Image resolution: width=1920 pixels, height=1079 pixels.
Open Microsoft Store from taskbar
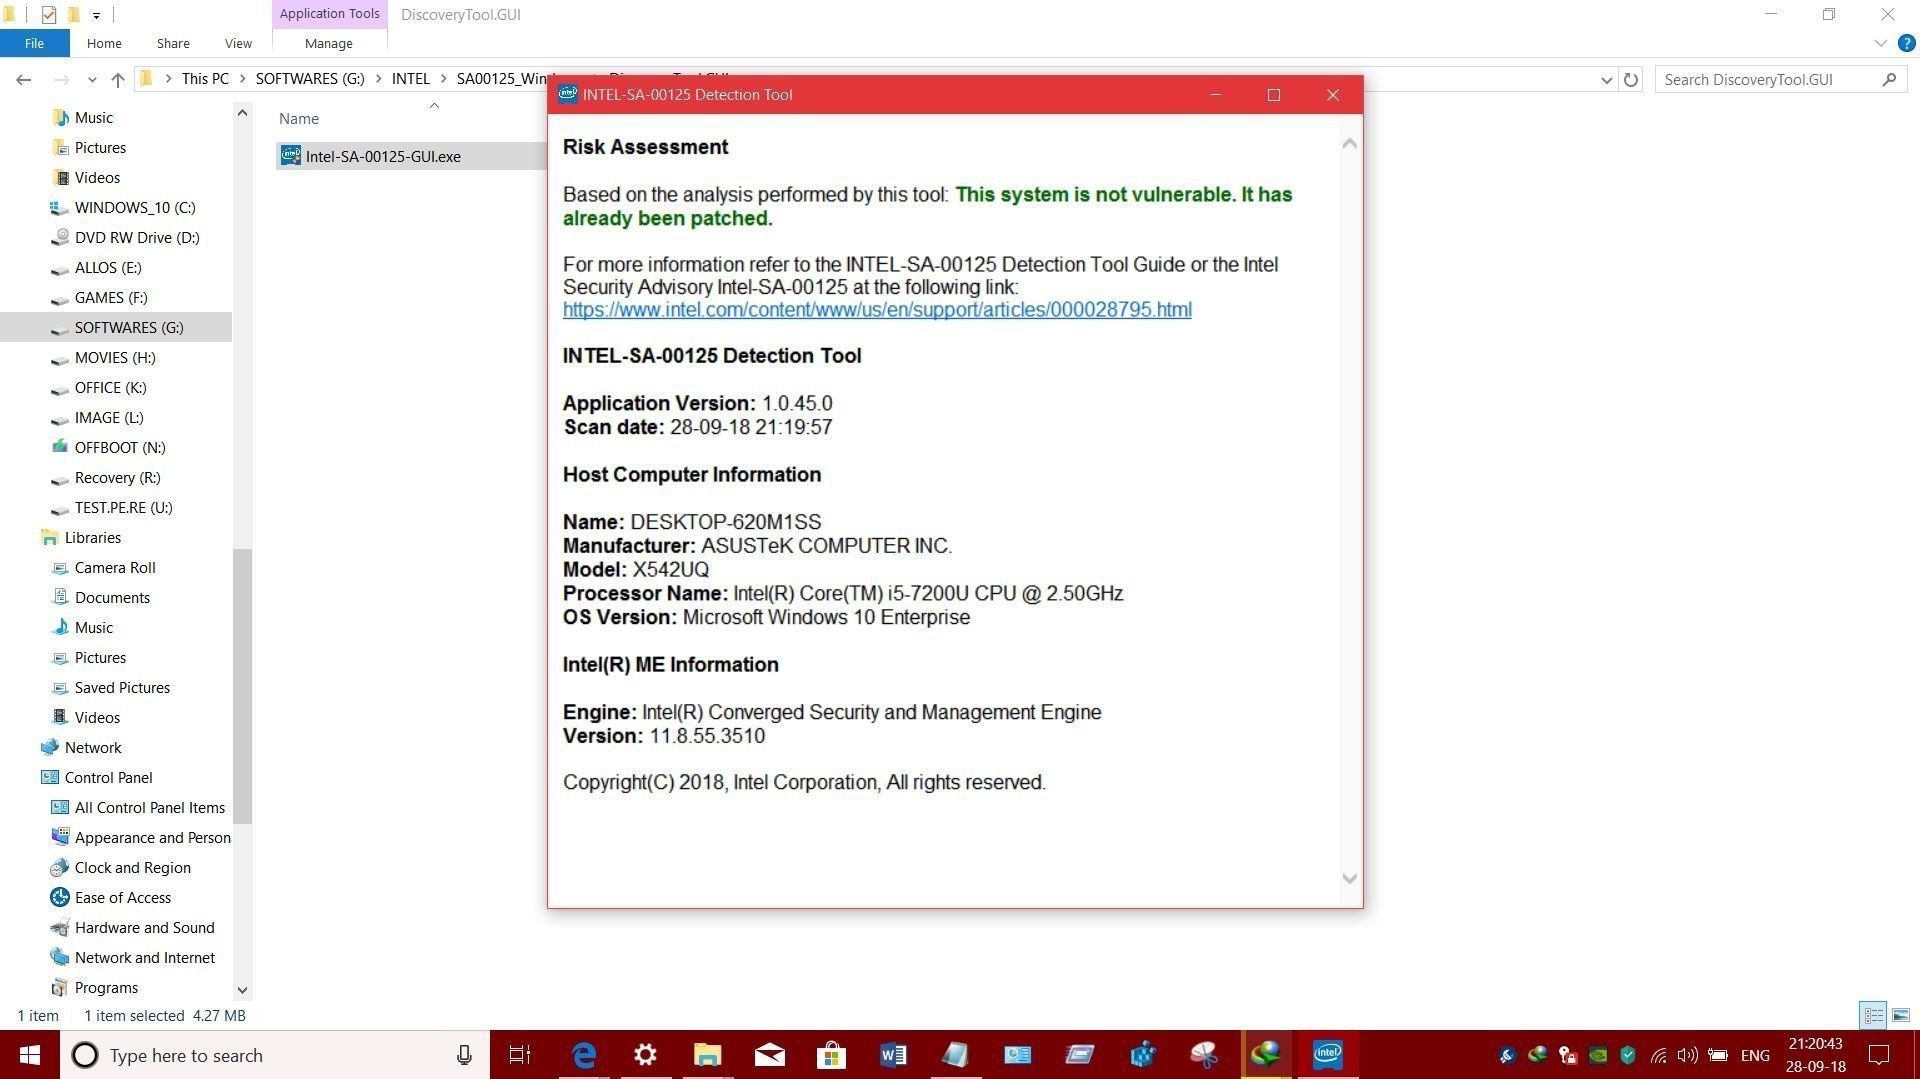click(x=831, y=1055)
